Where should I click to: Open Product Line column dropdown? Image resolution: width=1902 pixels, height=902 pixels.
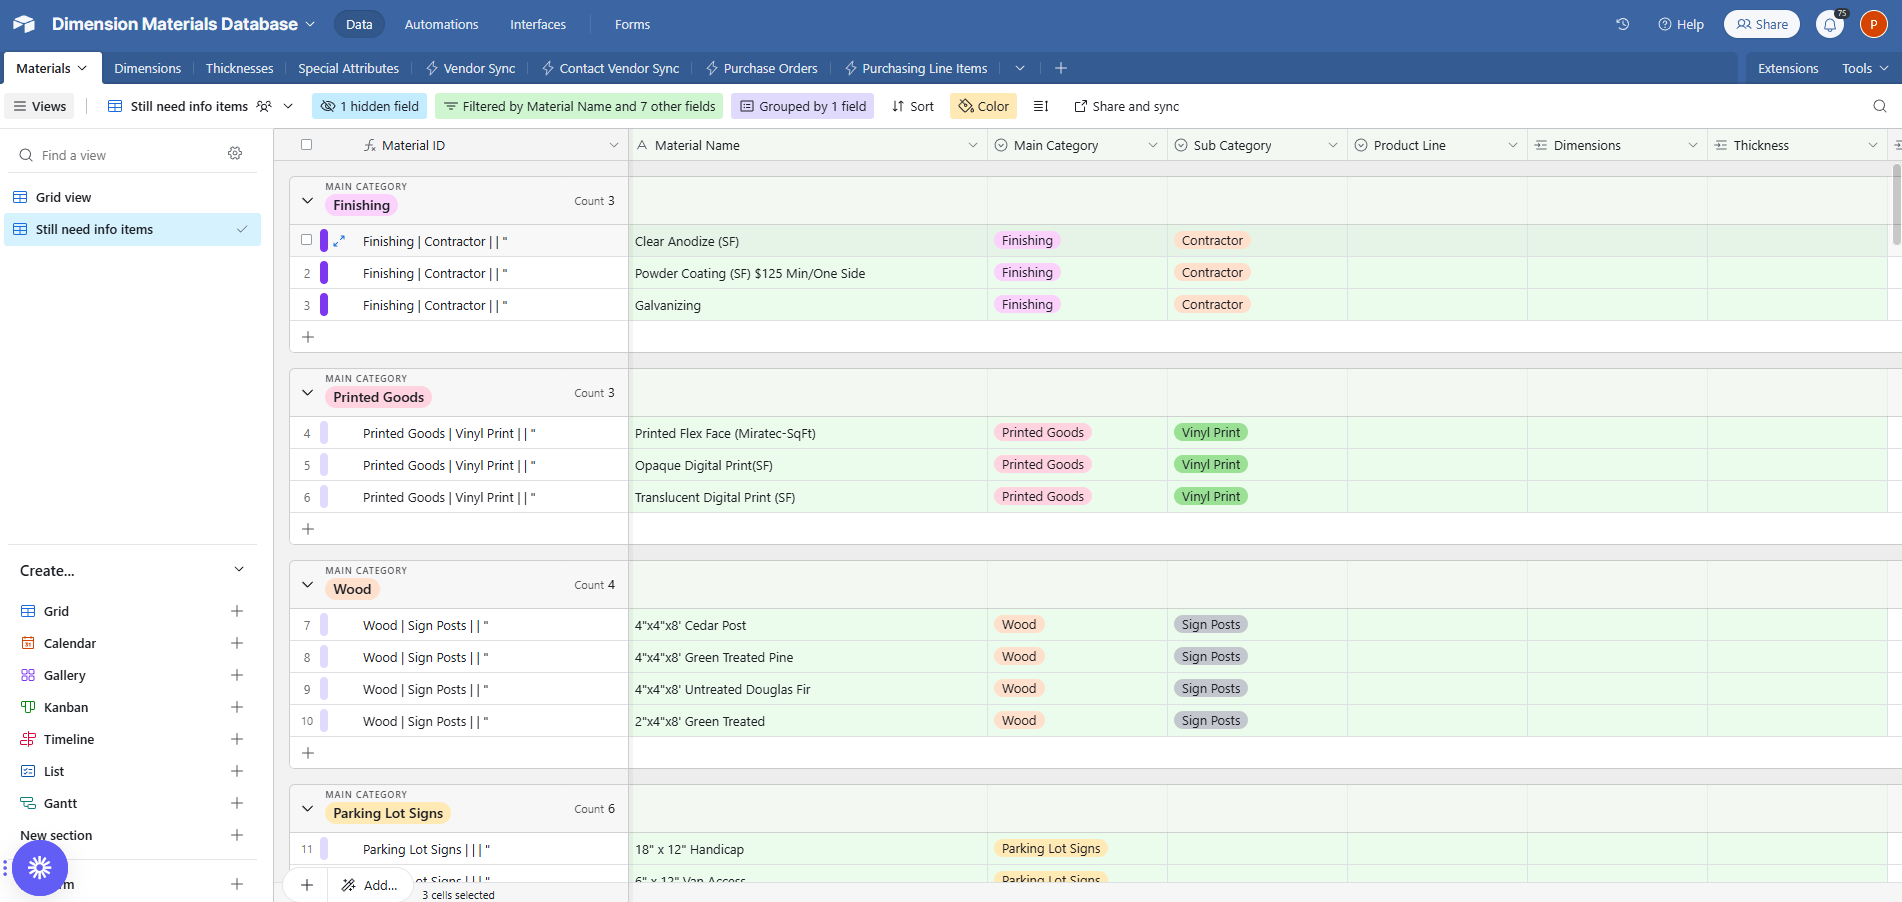(x=1513, y=145)
